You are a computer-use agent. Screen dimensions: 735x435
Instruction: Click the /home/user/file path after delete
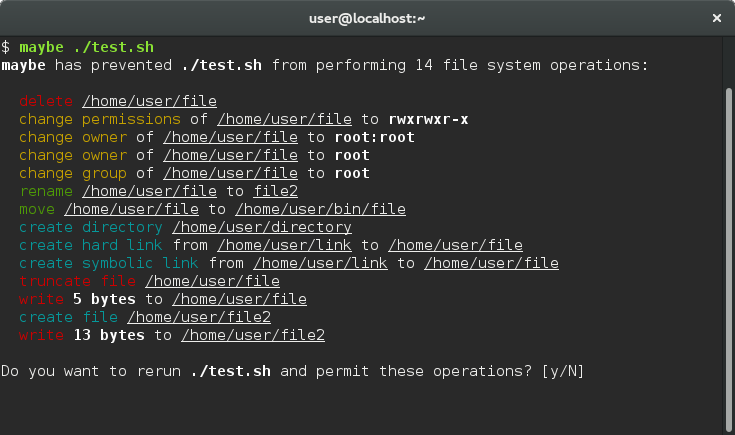pyautogui.click(x=149, y=101)
